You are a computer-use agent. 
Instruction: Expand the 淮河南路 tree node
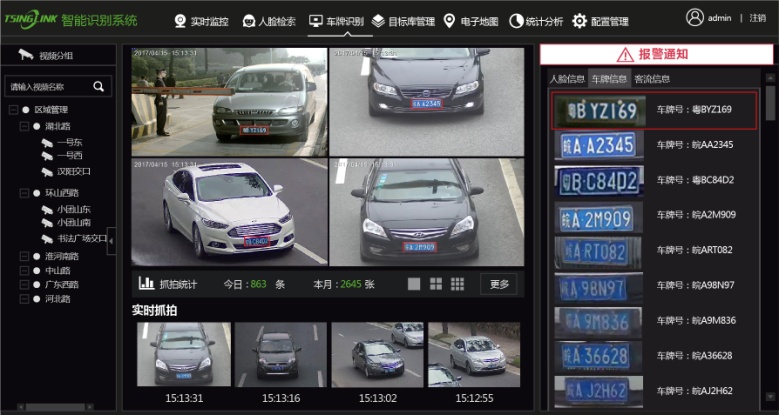tap(25, 256)
